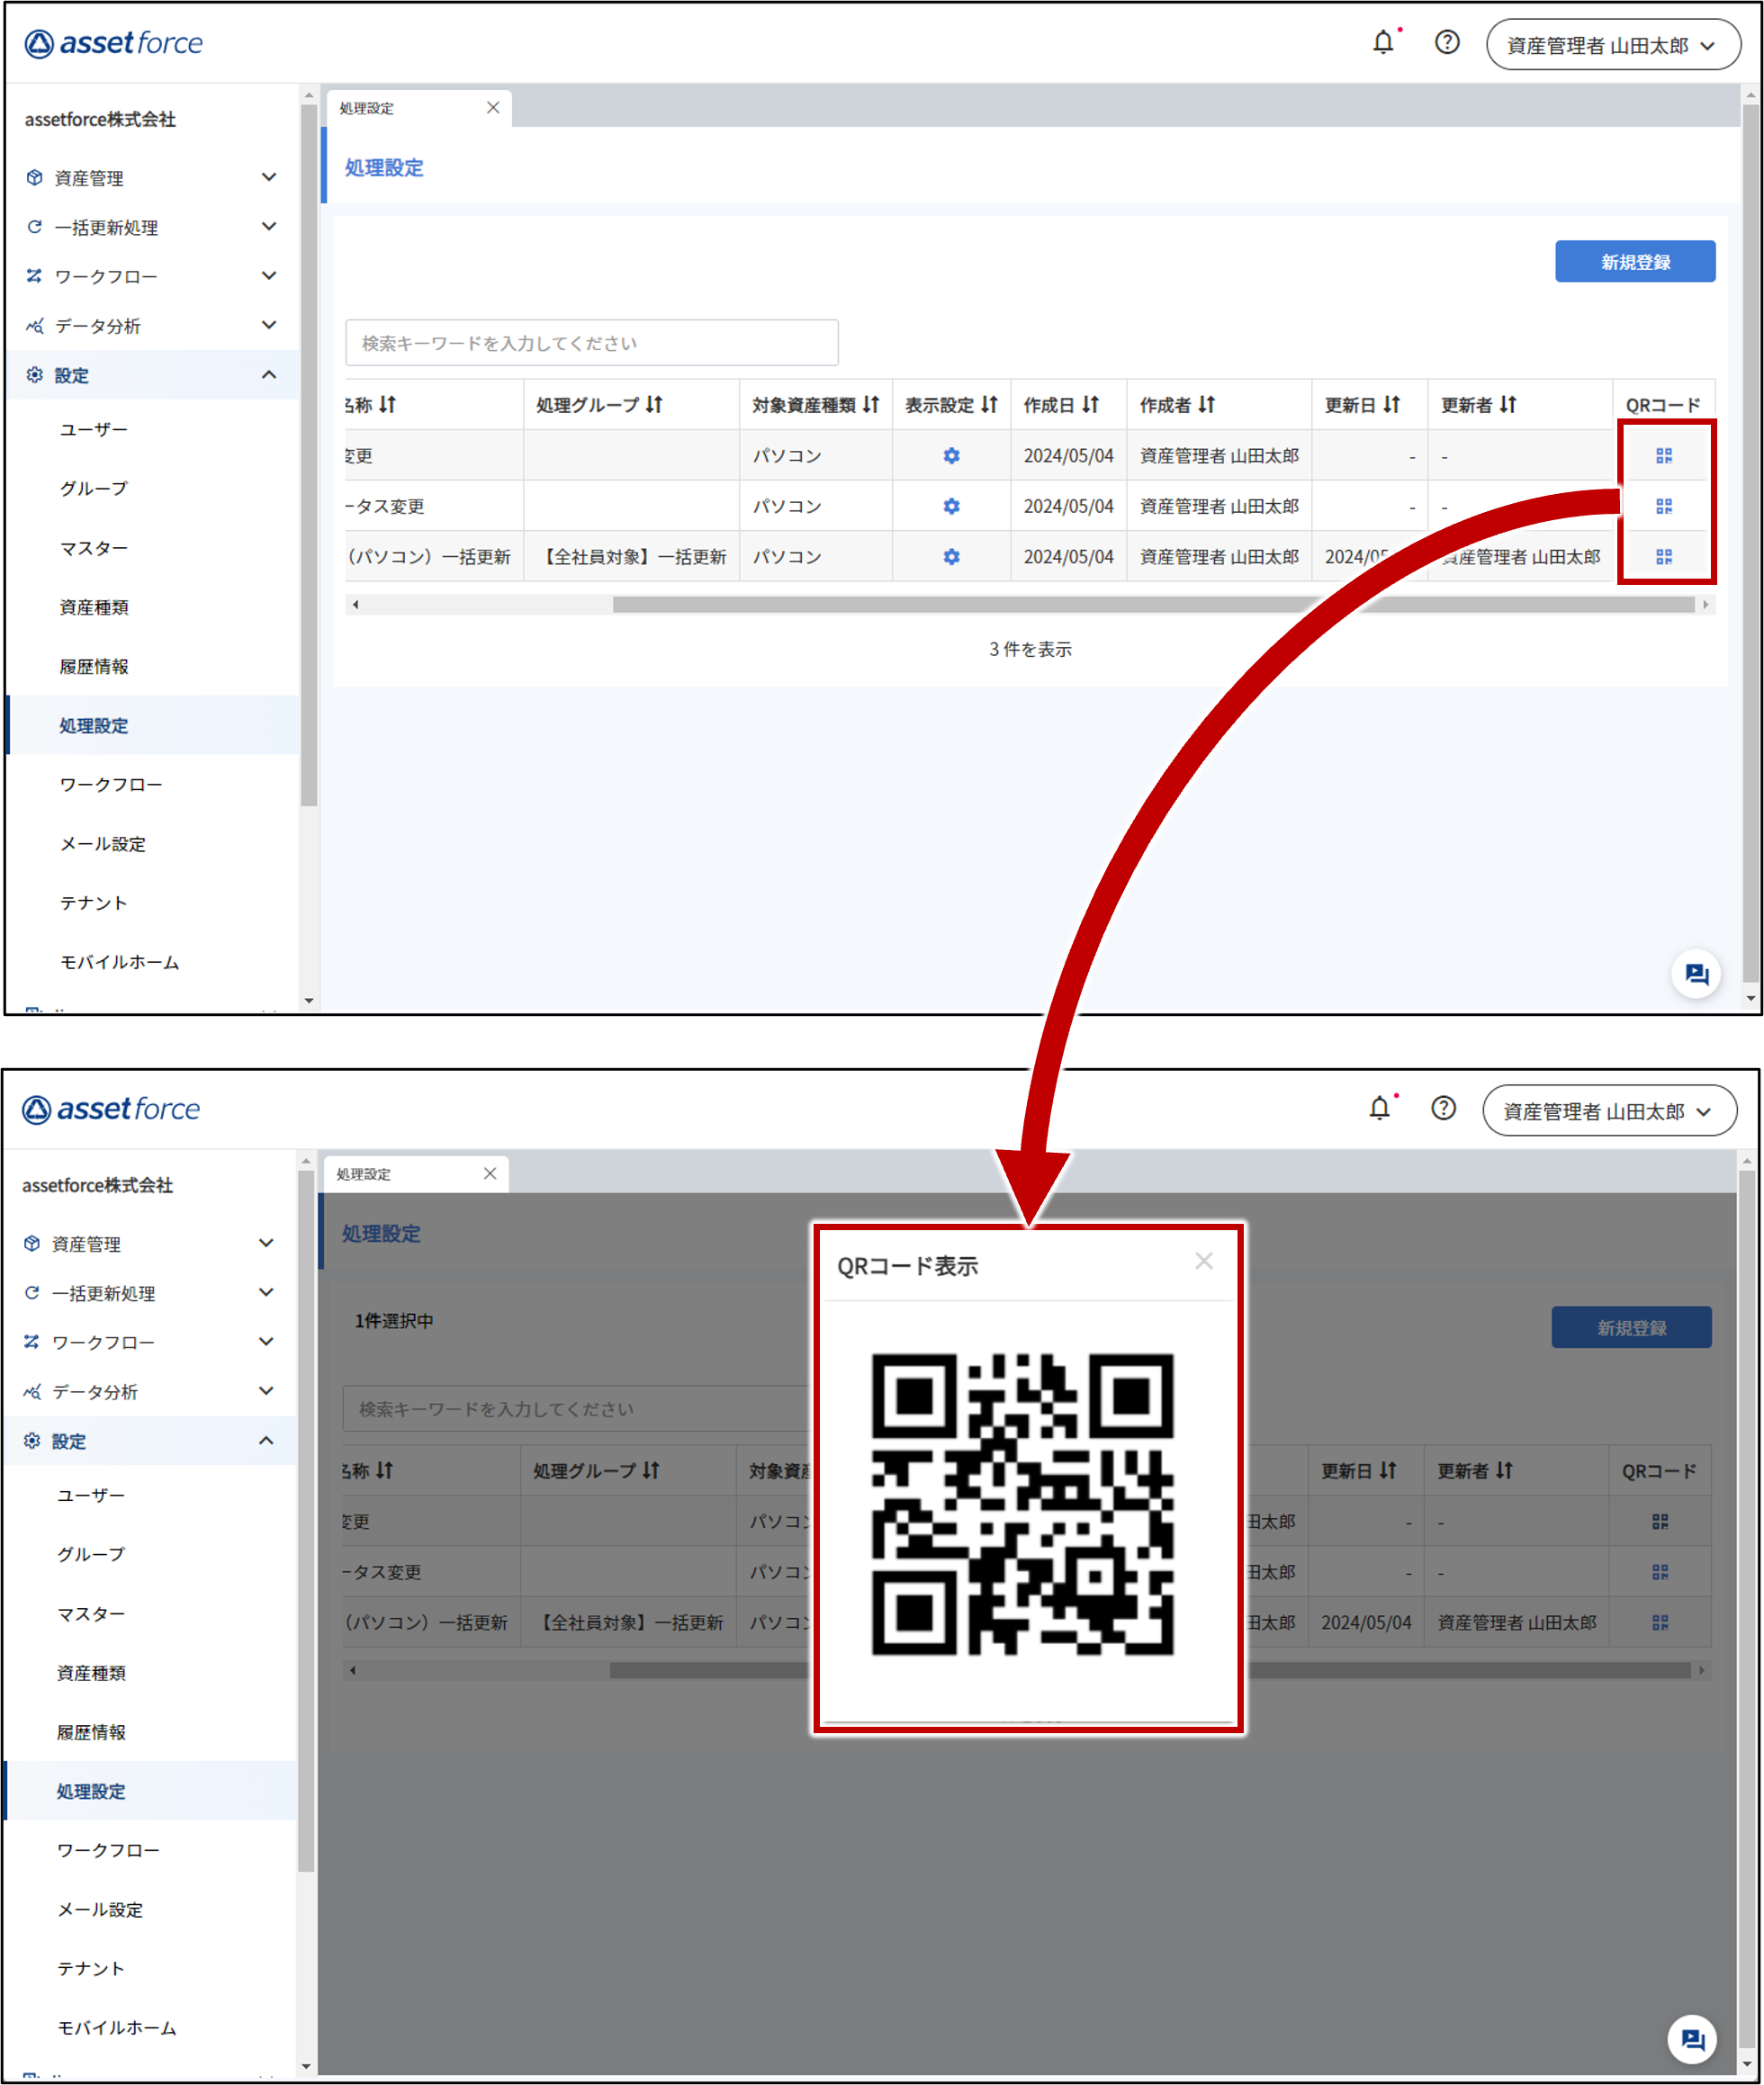
Task: Click the dimmed 新規登録 button in the lower screenshot
Action: [1632, 1328]
